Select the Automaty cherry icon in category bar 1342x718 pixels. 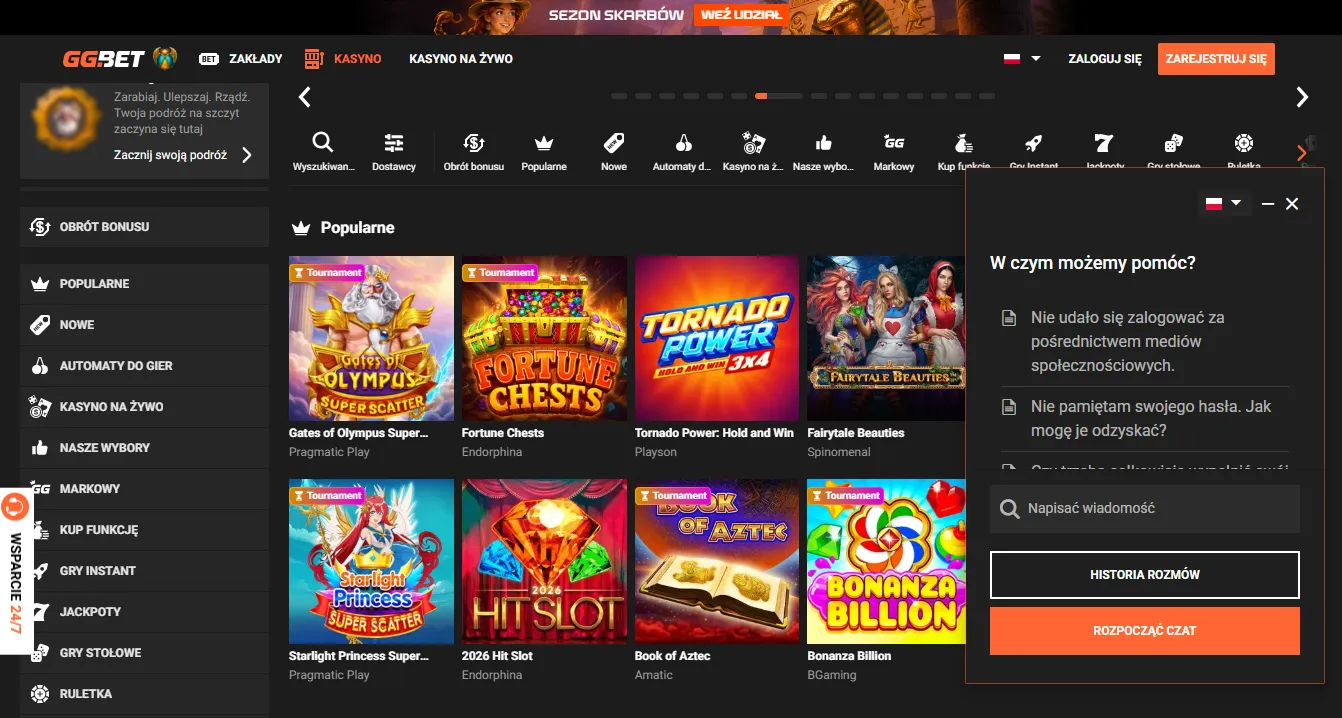pyautogui.click(x=684, y=142)
